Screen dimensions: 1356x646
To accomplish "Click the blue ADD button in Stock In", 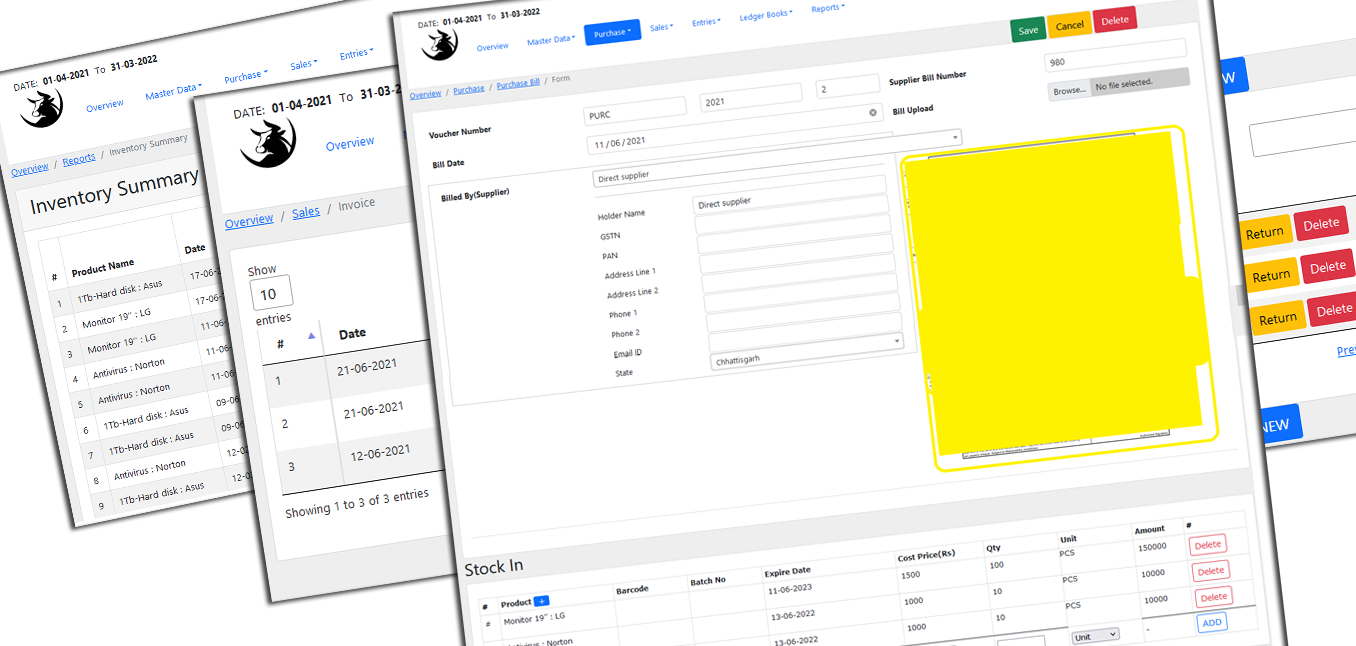I will [x=1212, y=622].
